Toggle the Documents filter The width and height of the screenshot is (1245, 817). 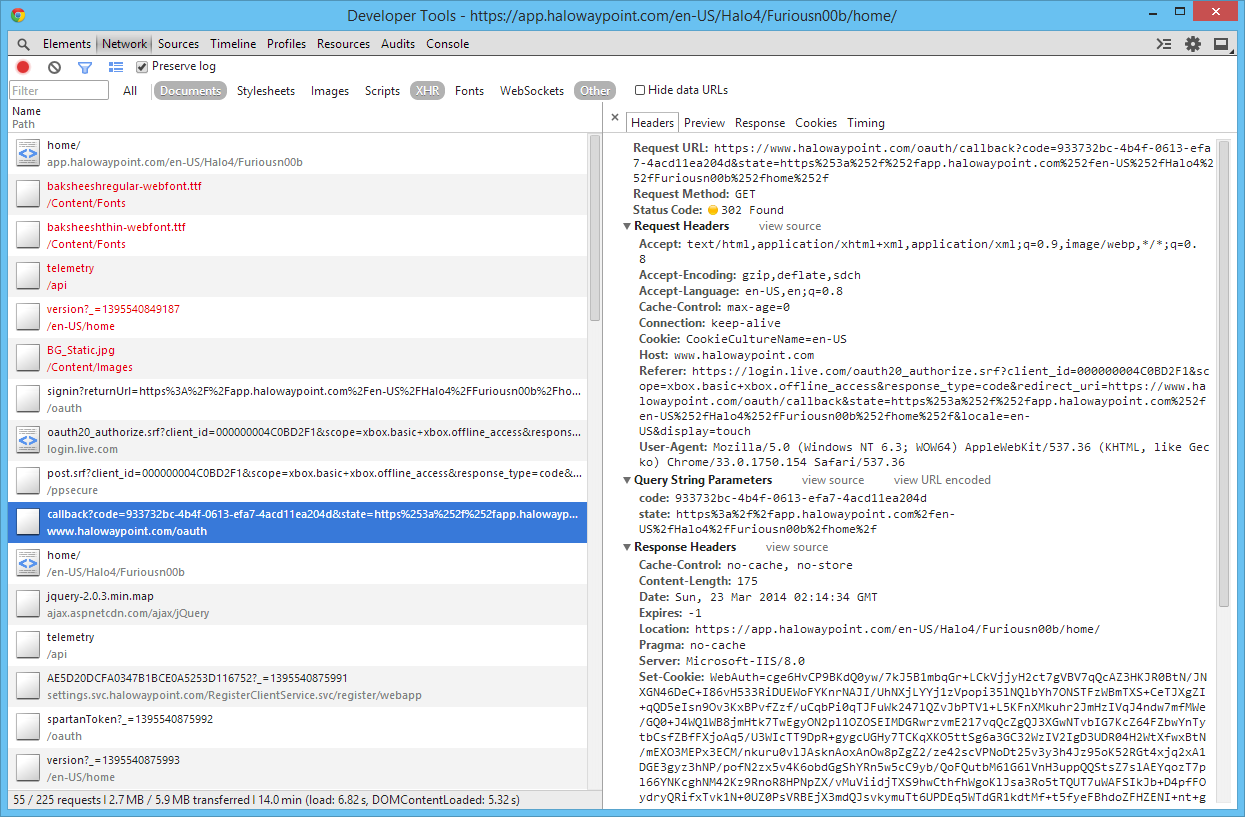190,91
